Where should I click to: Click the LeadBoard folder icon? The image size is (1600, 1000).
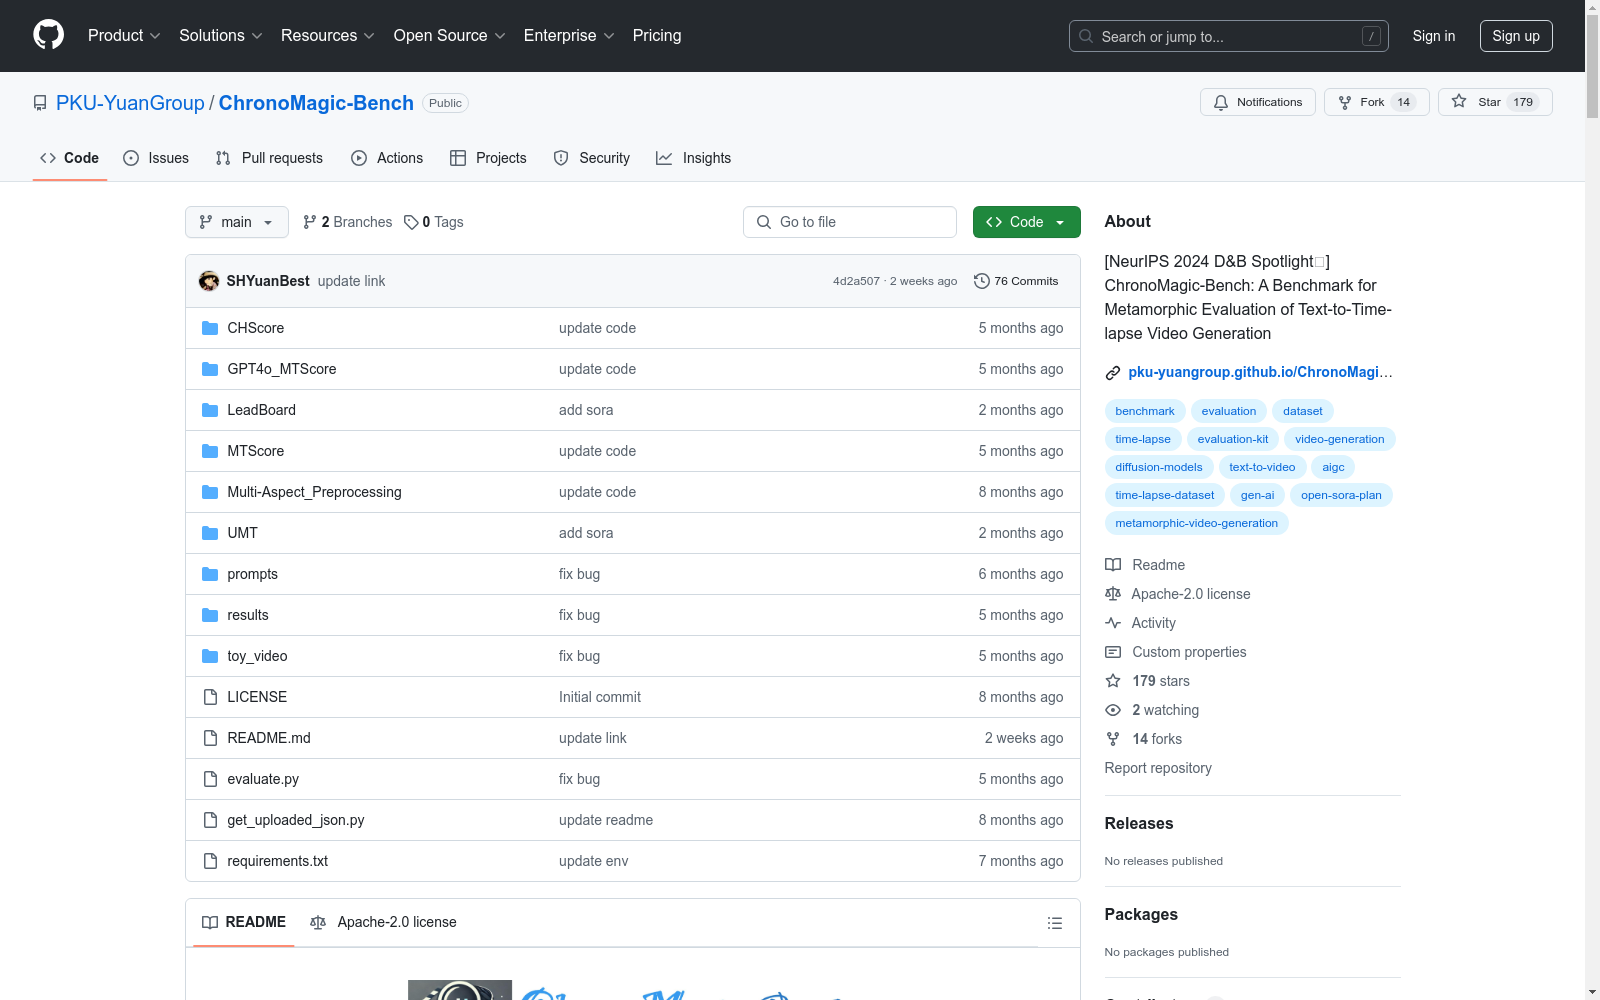click(210, 410)
